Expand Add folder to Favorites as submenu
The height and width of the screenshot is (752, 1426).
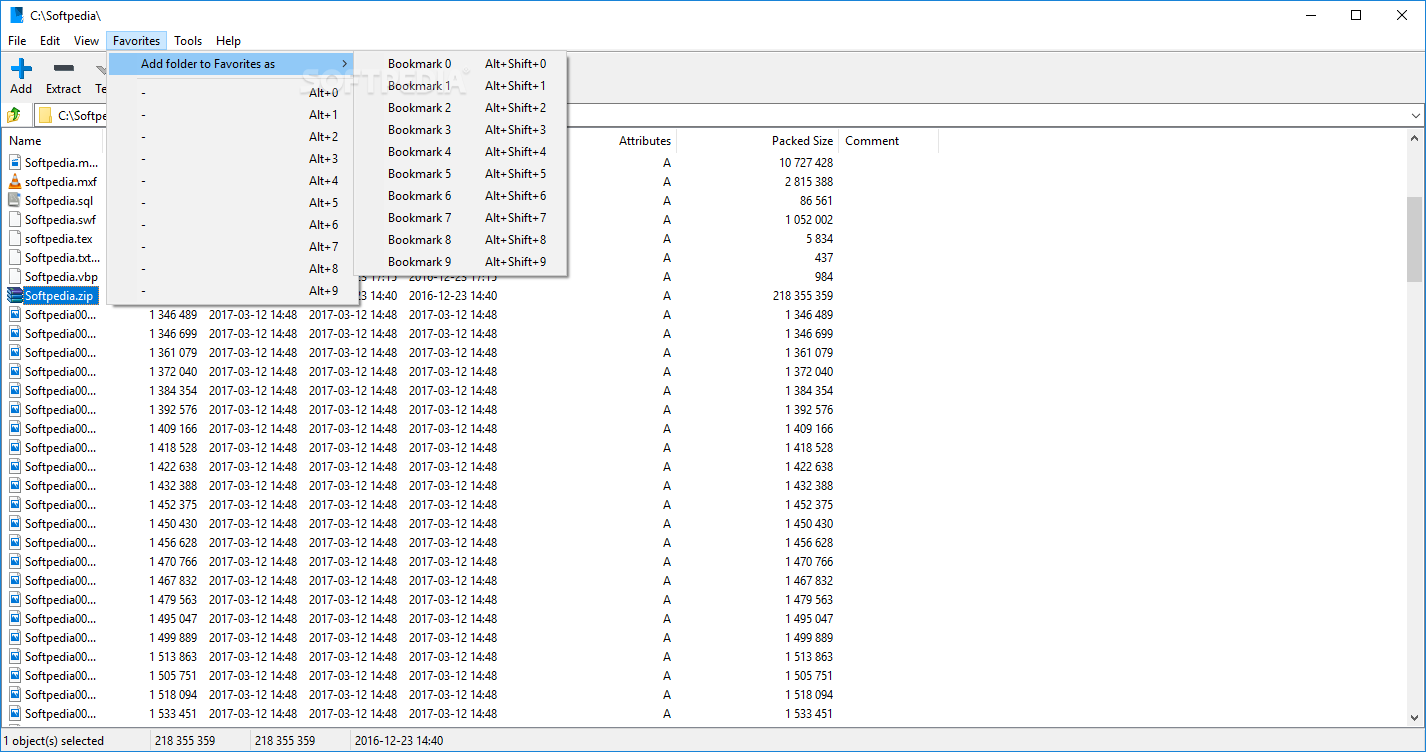coord(232,64)
